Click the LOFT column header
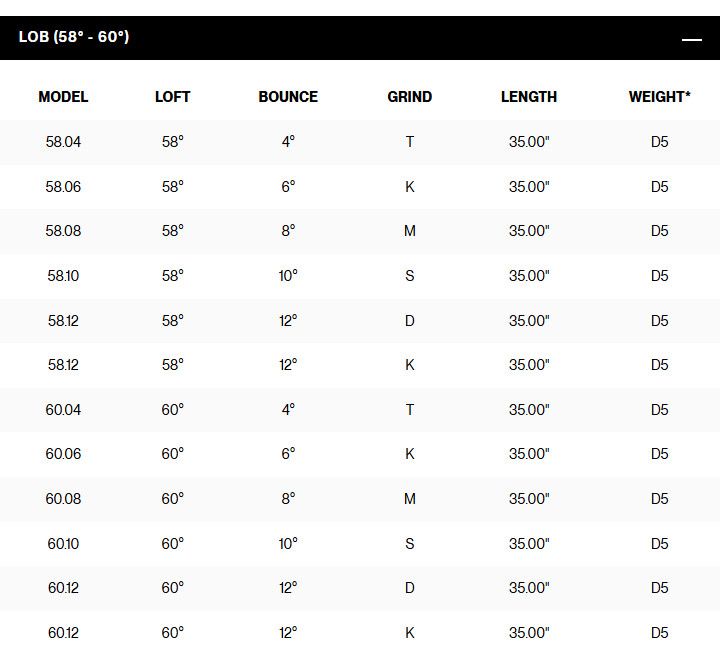This screenshot has height=660, width=720. 173,97
